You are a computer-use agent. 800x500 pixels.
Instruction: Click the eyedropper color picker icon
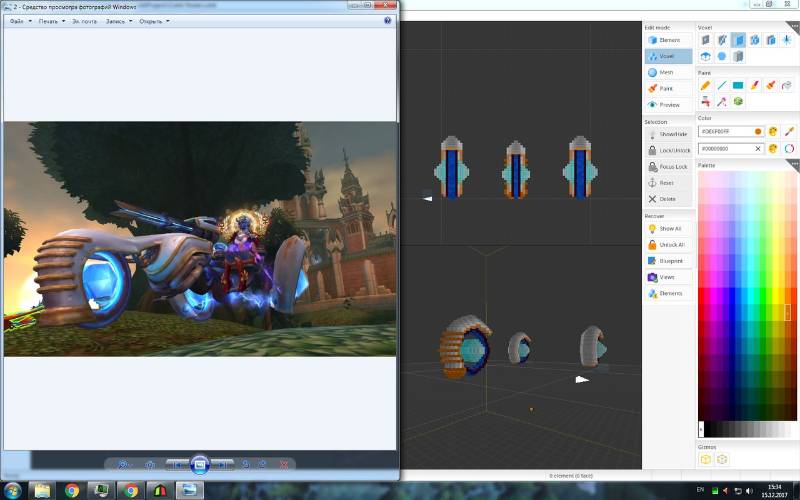coord(789,132)
